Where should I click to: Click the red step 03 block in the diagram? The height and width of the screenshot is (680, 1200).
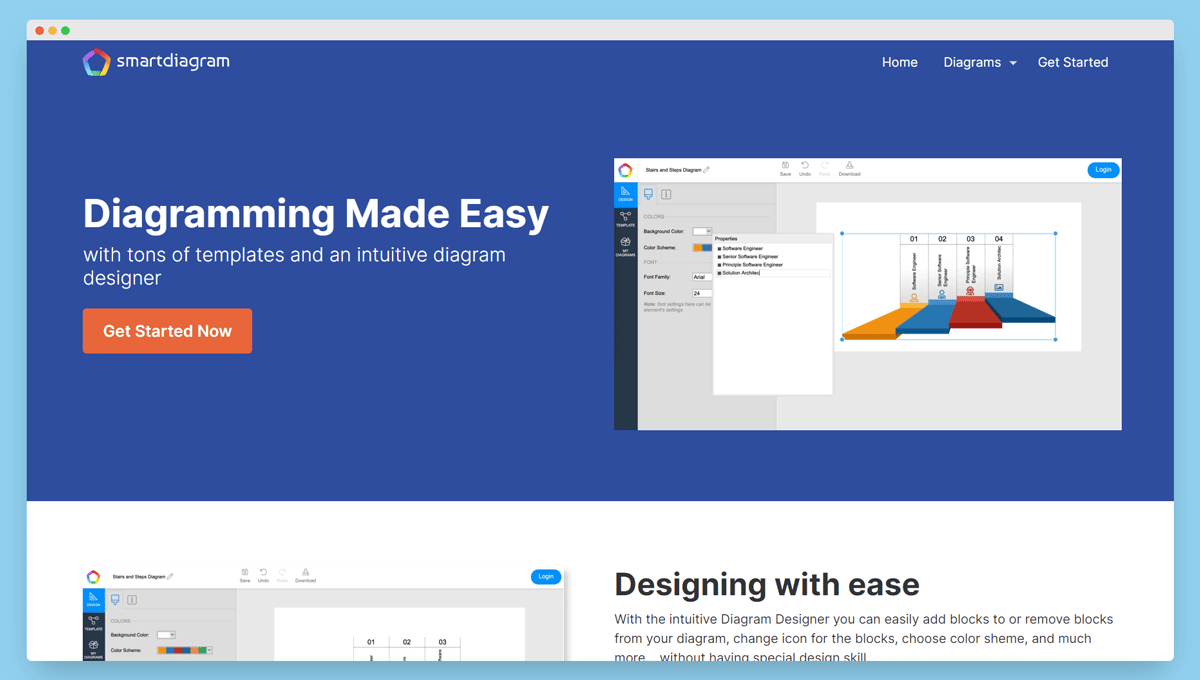click(x=973, y=312)
